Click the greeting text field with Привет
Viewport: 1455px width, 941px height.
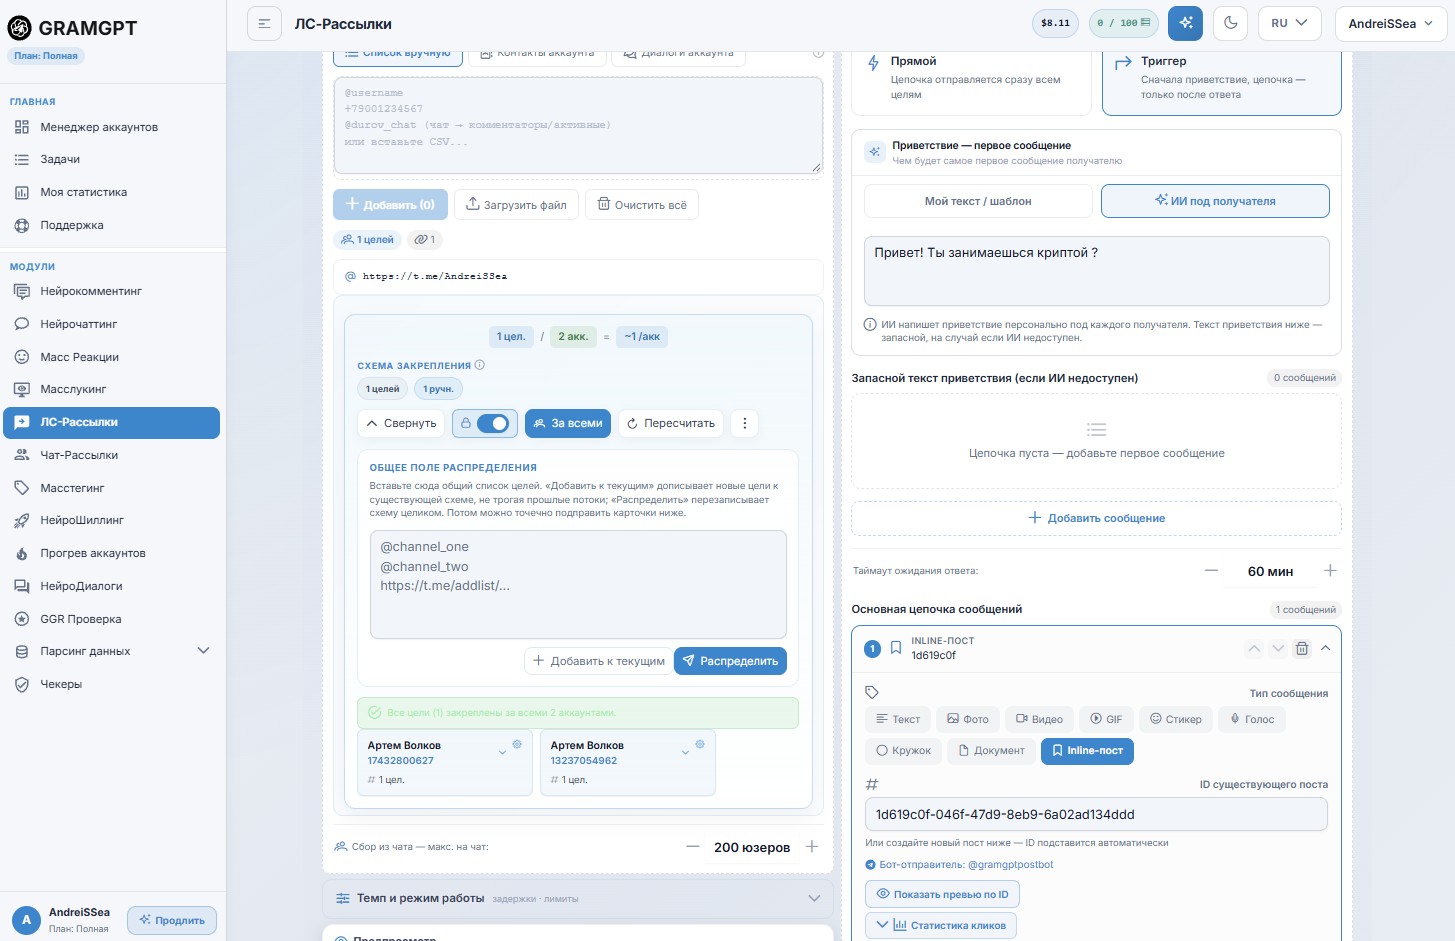click(x=1097, y=270)
